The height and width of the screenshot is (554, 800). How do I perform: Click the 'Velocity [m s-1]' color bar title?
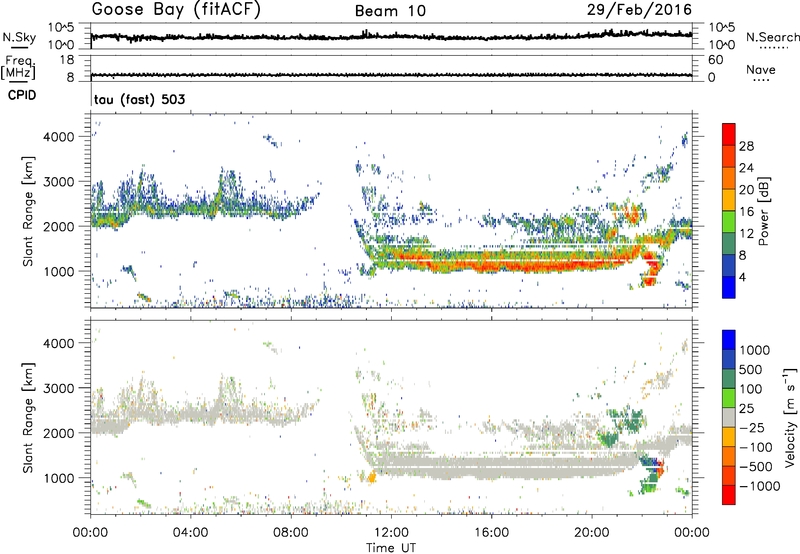tap(790, 417)
